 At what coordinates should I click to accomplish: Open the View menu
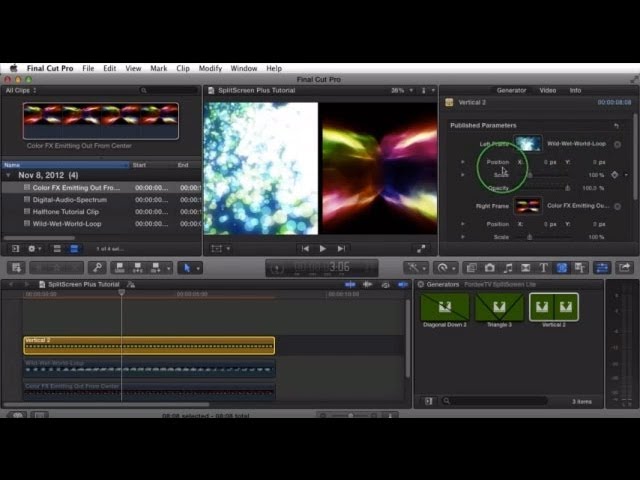pyautogui.click(x=133, y=68)
